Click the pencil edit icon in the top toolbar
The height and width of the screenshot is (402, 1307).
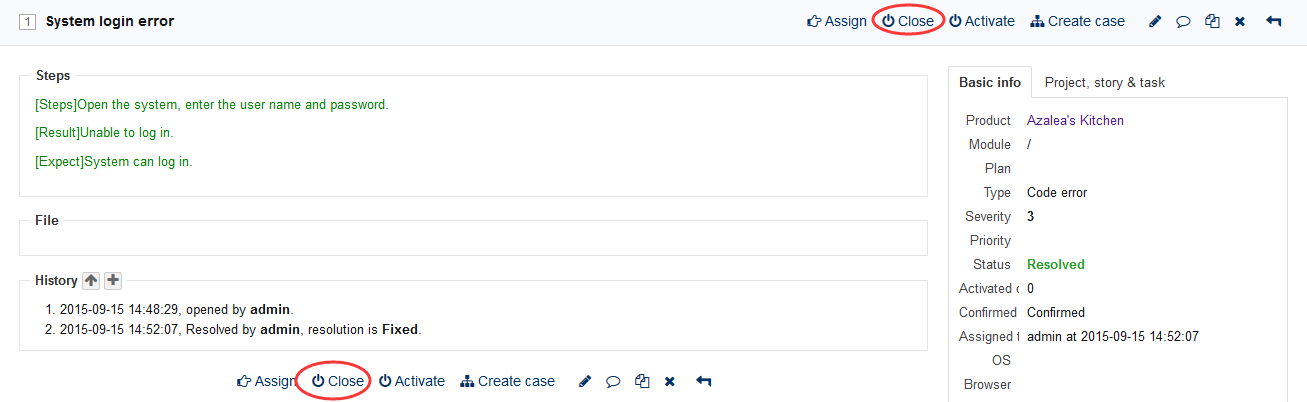pyautogui.click(x=1155, y=21)
